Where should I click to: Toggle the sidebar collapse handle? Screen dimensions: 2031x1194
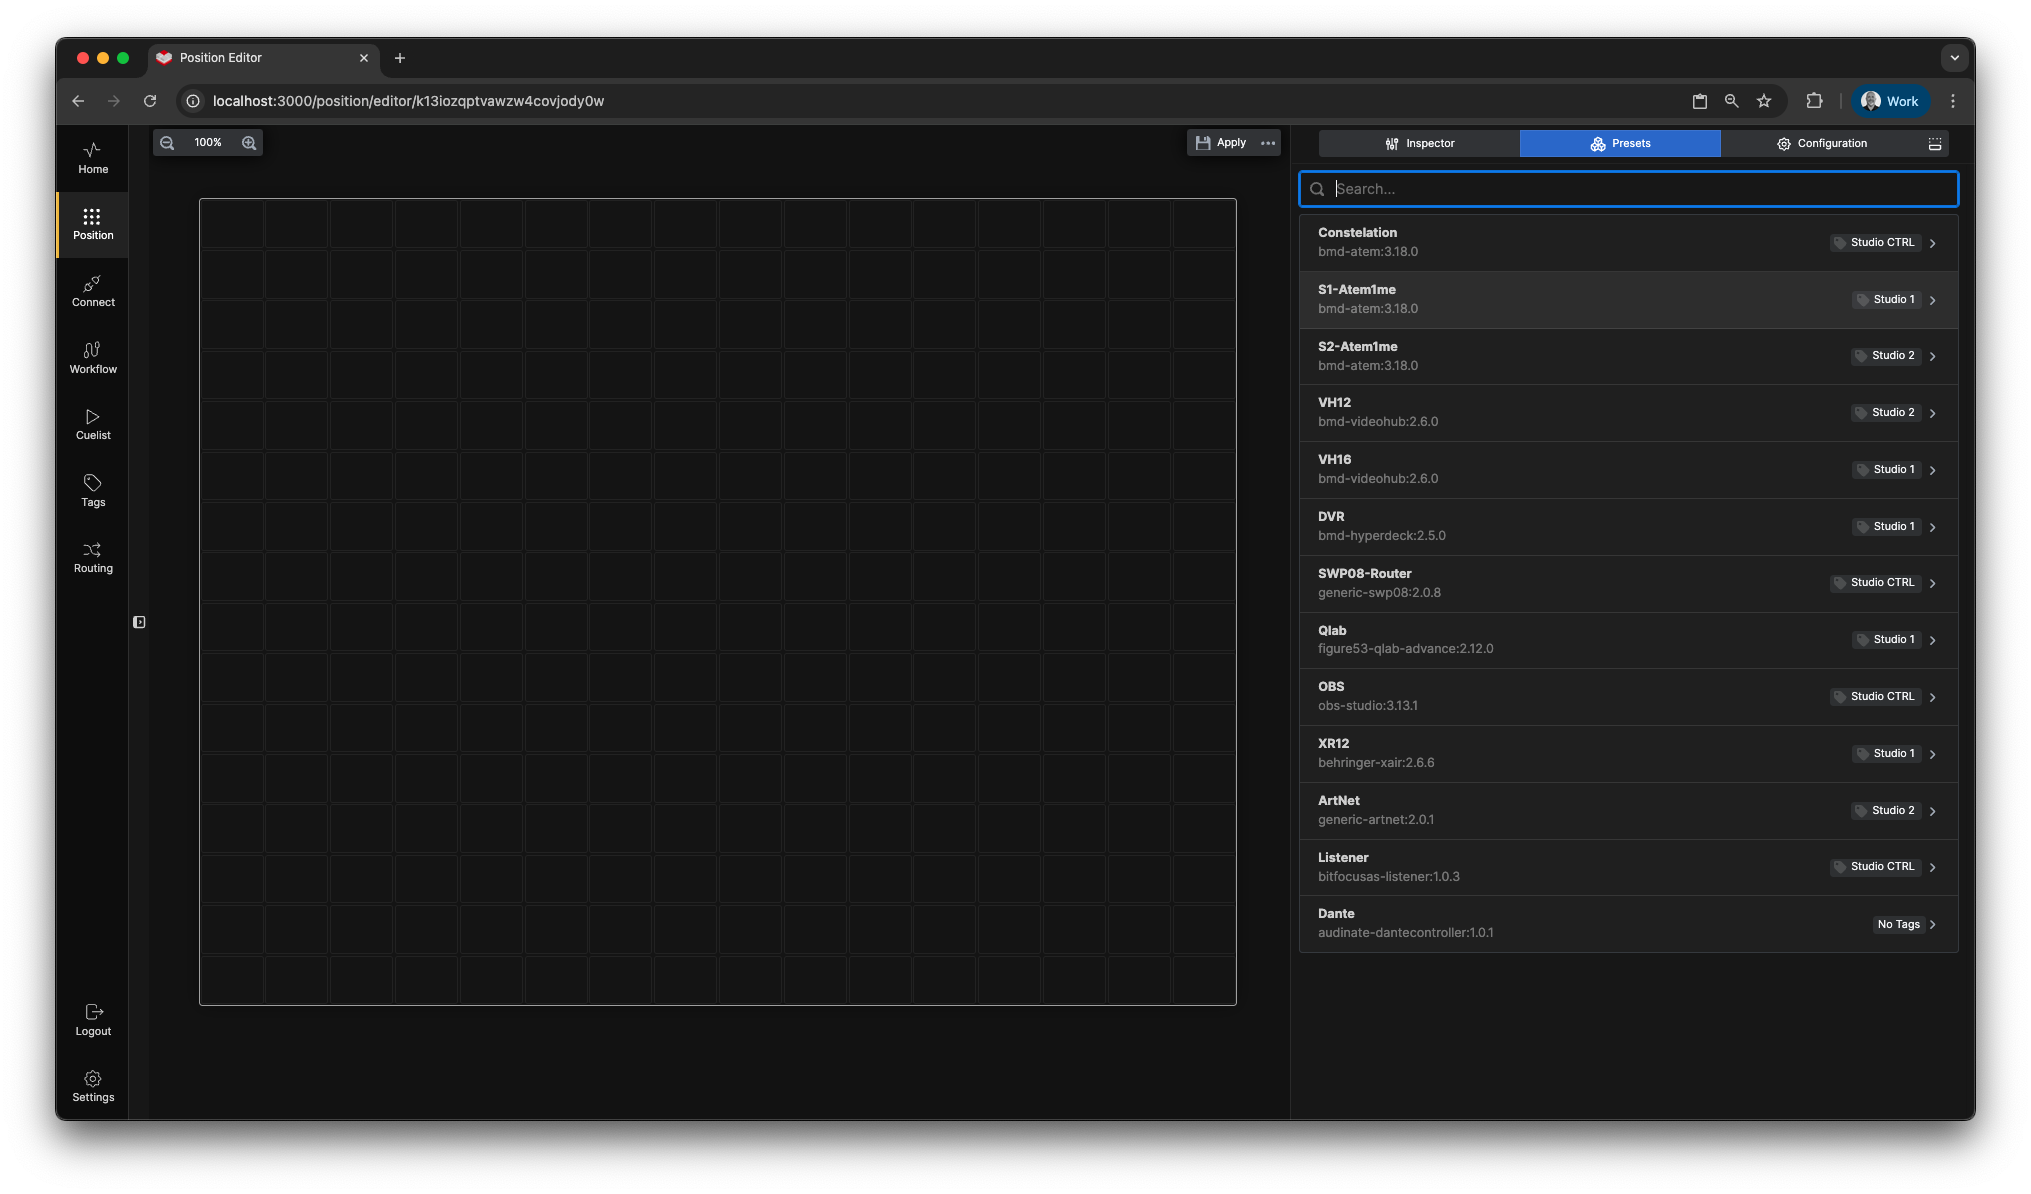(139, 622)
